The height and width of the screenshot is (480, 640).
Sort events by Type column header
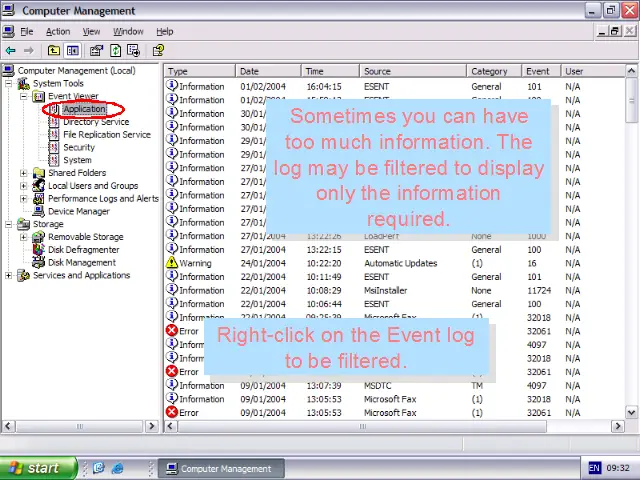200,71
